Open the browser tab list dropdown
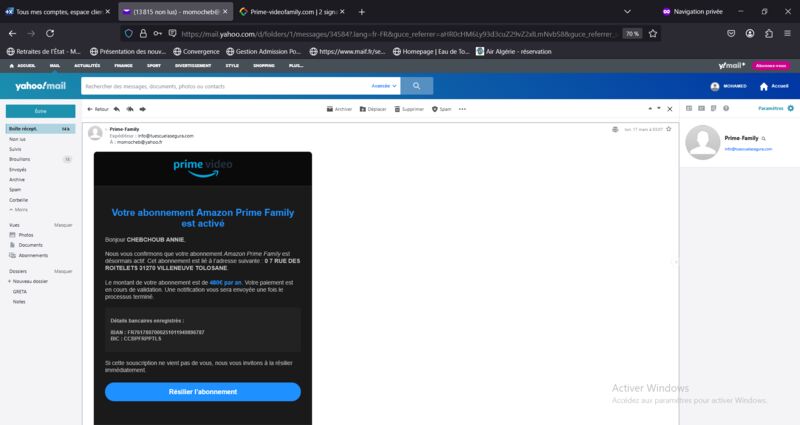 coord(628,12)
